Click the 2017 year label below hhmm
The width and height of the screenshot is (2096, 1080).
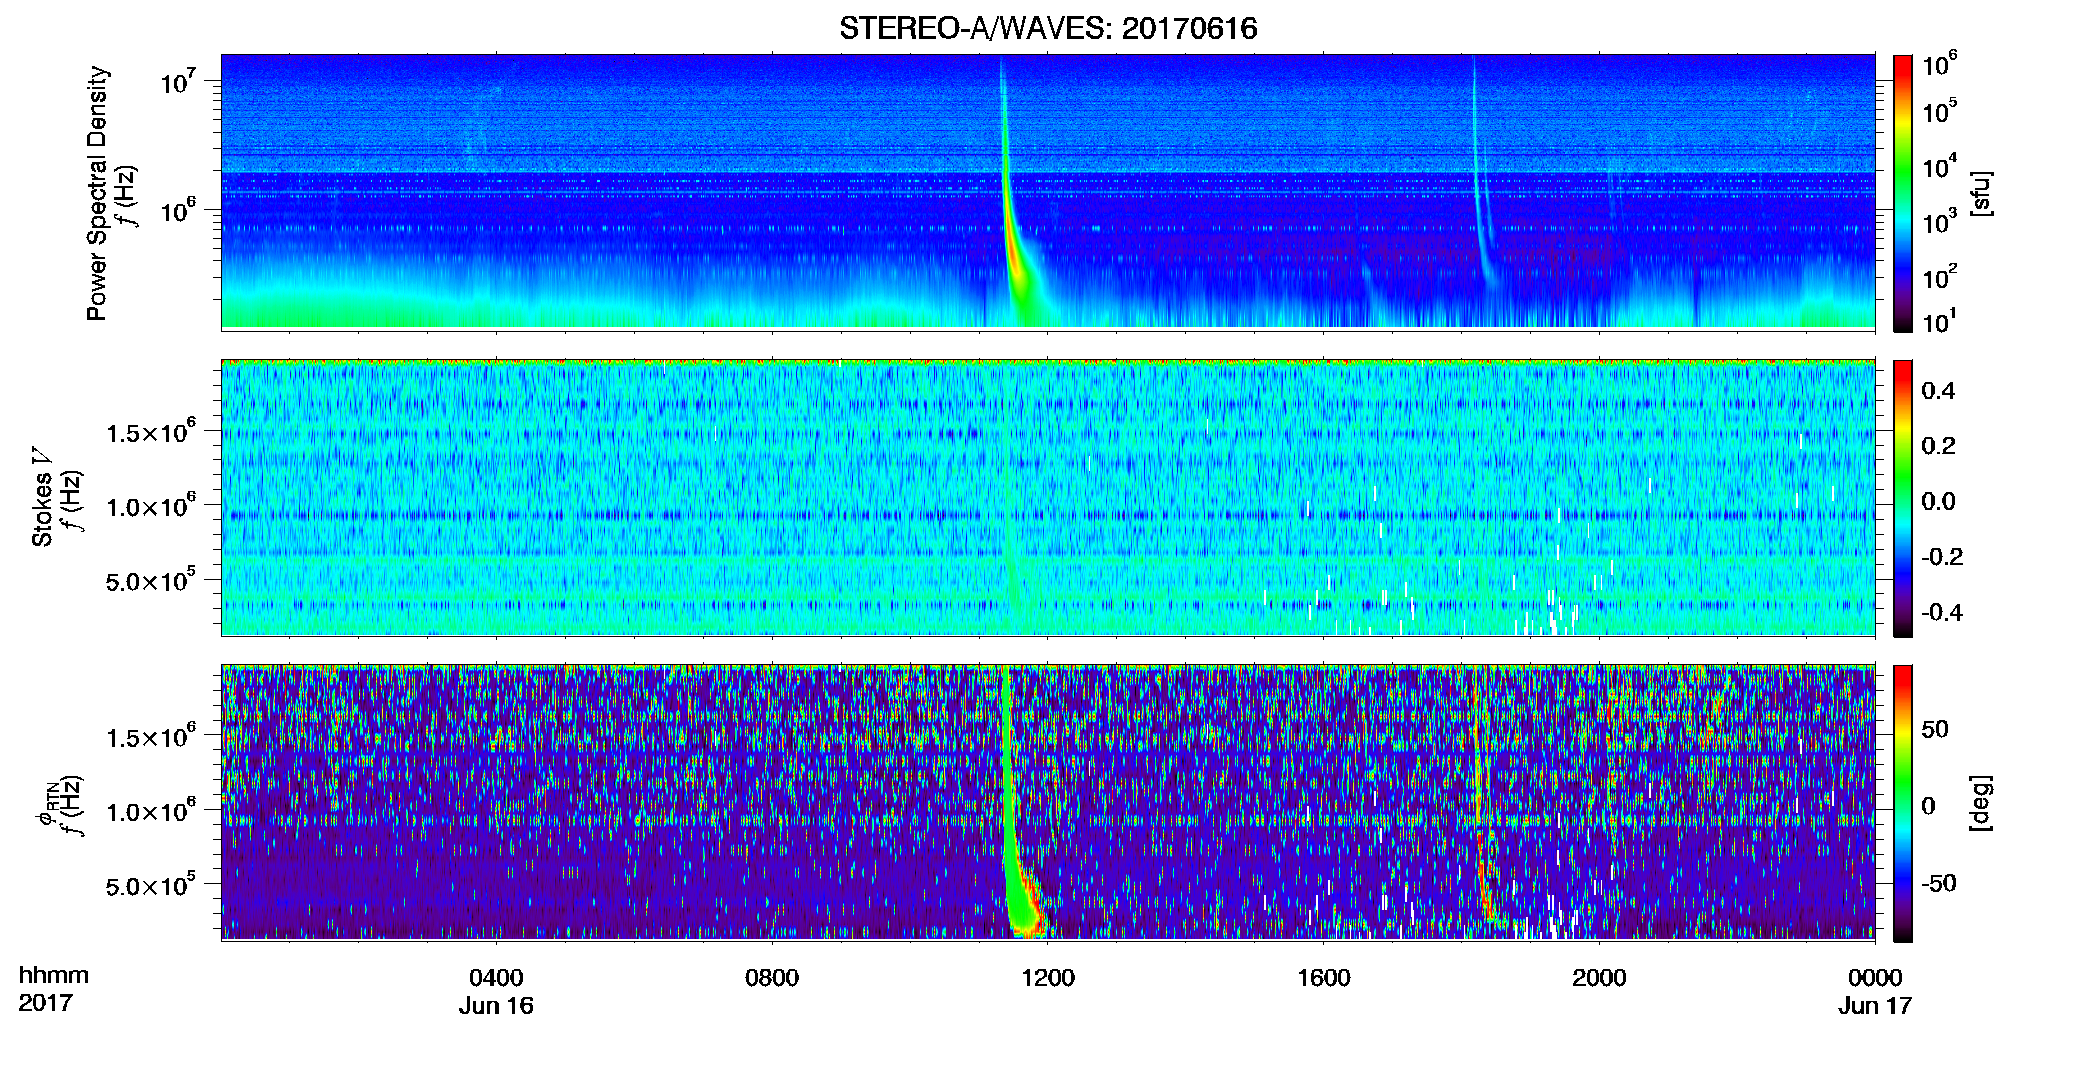[x=45, y=1002]
